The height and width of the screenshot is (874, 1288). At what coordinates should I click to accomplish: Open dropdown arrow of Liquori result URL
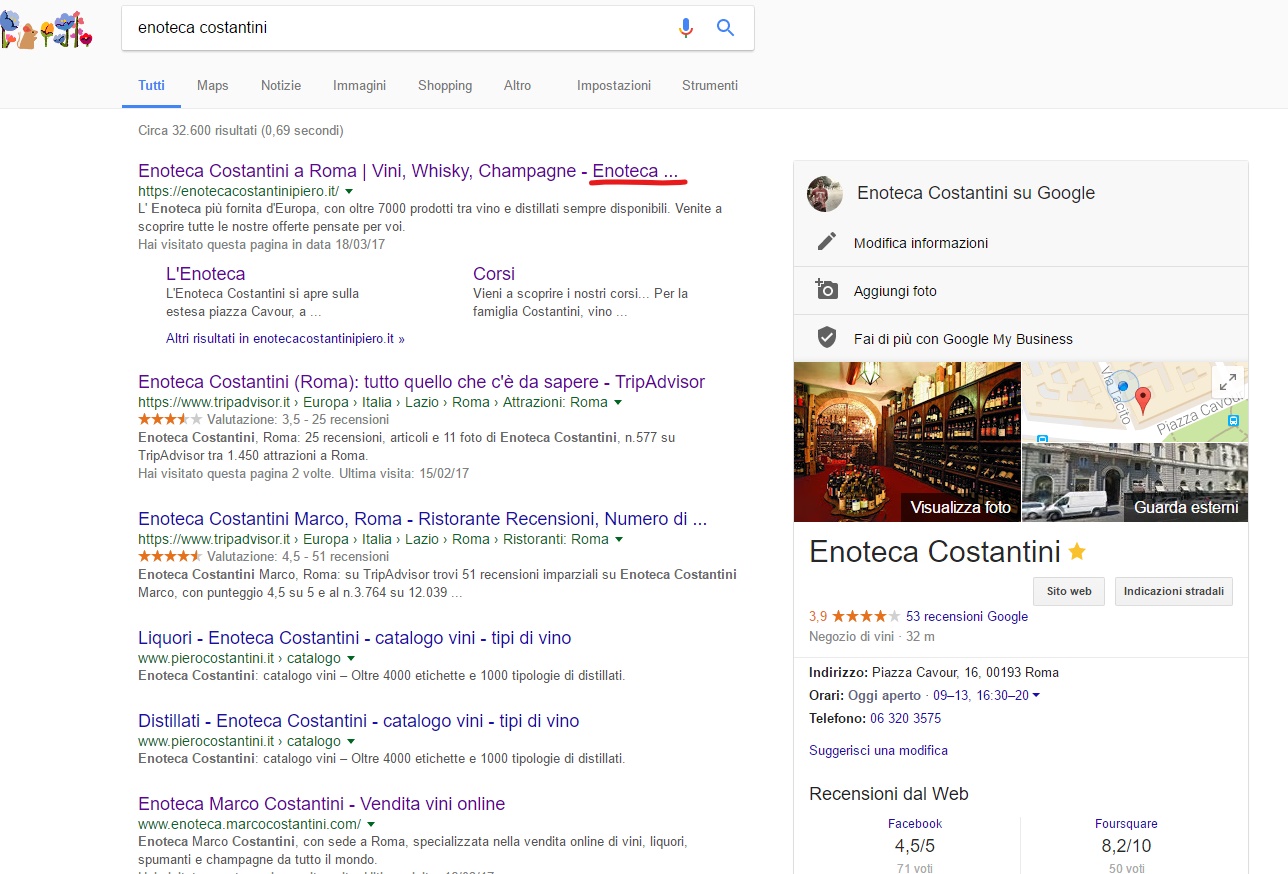click(350, 659)
